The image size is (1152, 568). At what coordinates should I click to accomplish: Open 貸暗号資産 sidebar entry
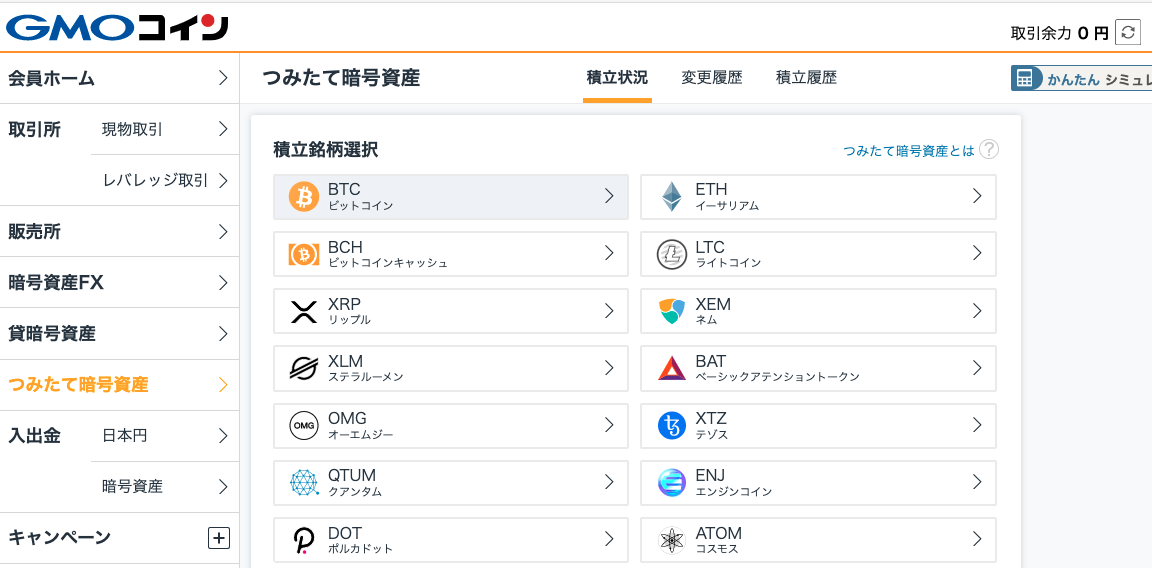pyautogui.click(x=119, y=334)
